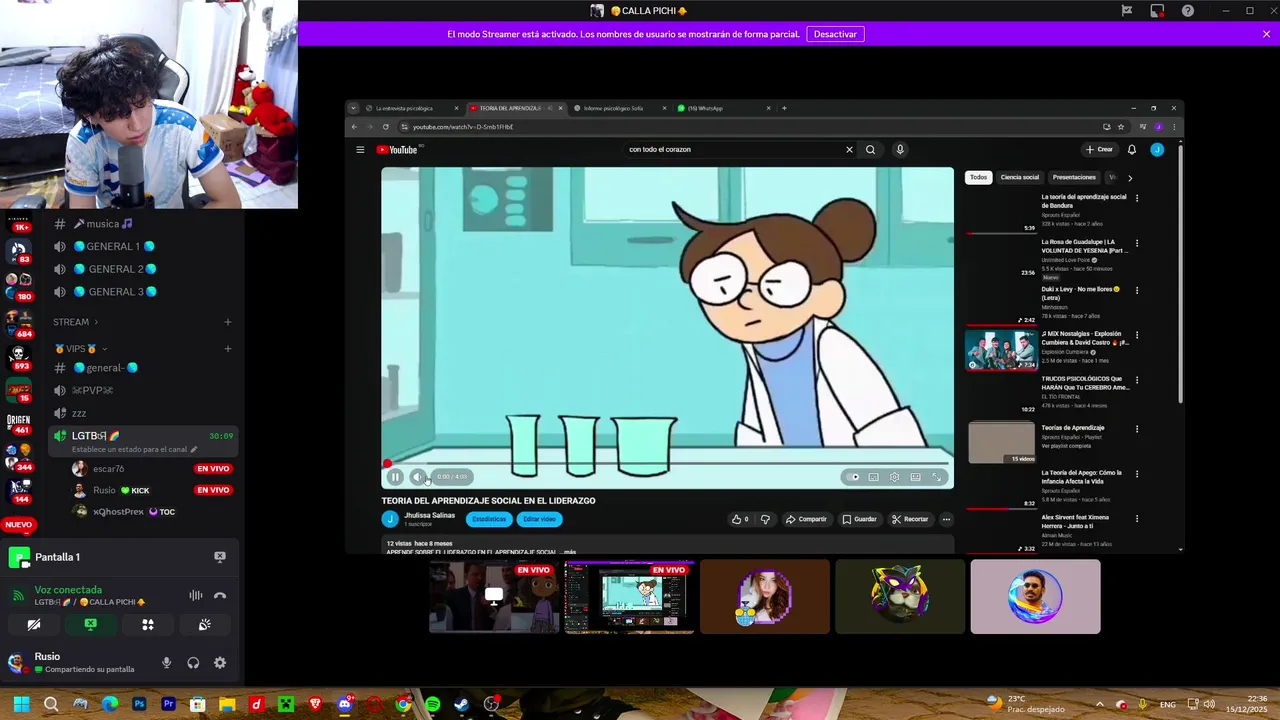Dislike the video with thumbs down
Viewport: 1280px width, 720px height.
tap(765, 519)
